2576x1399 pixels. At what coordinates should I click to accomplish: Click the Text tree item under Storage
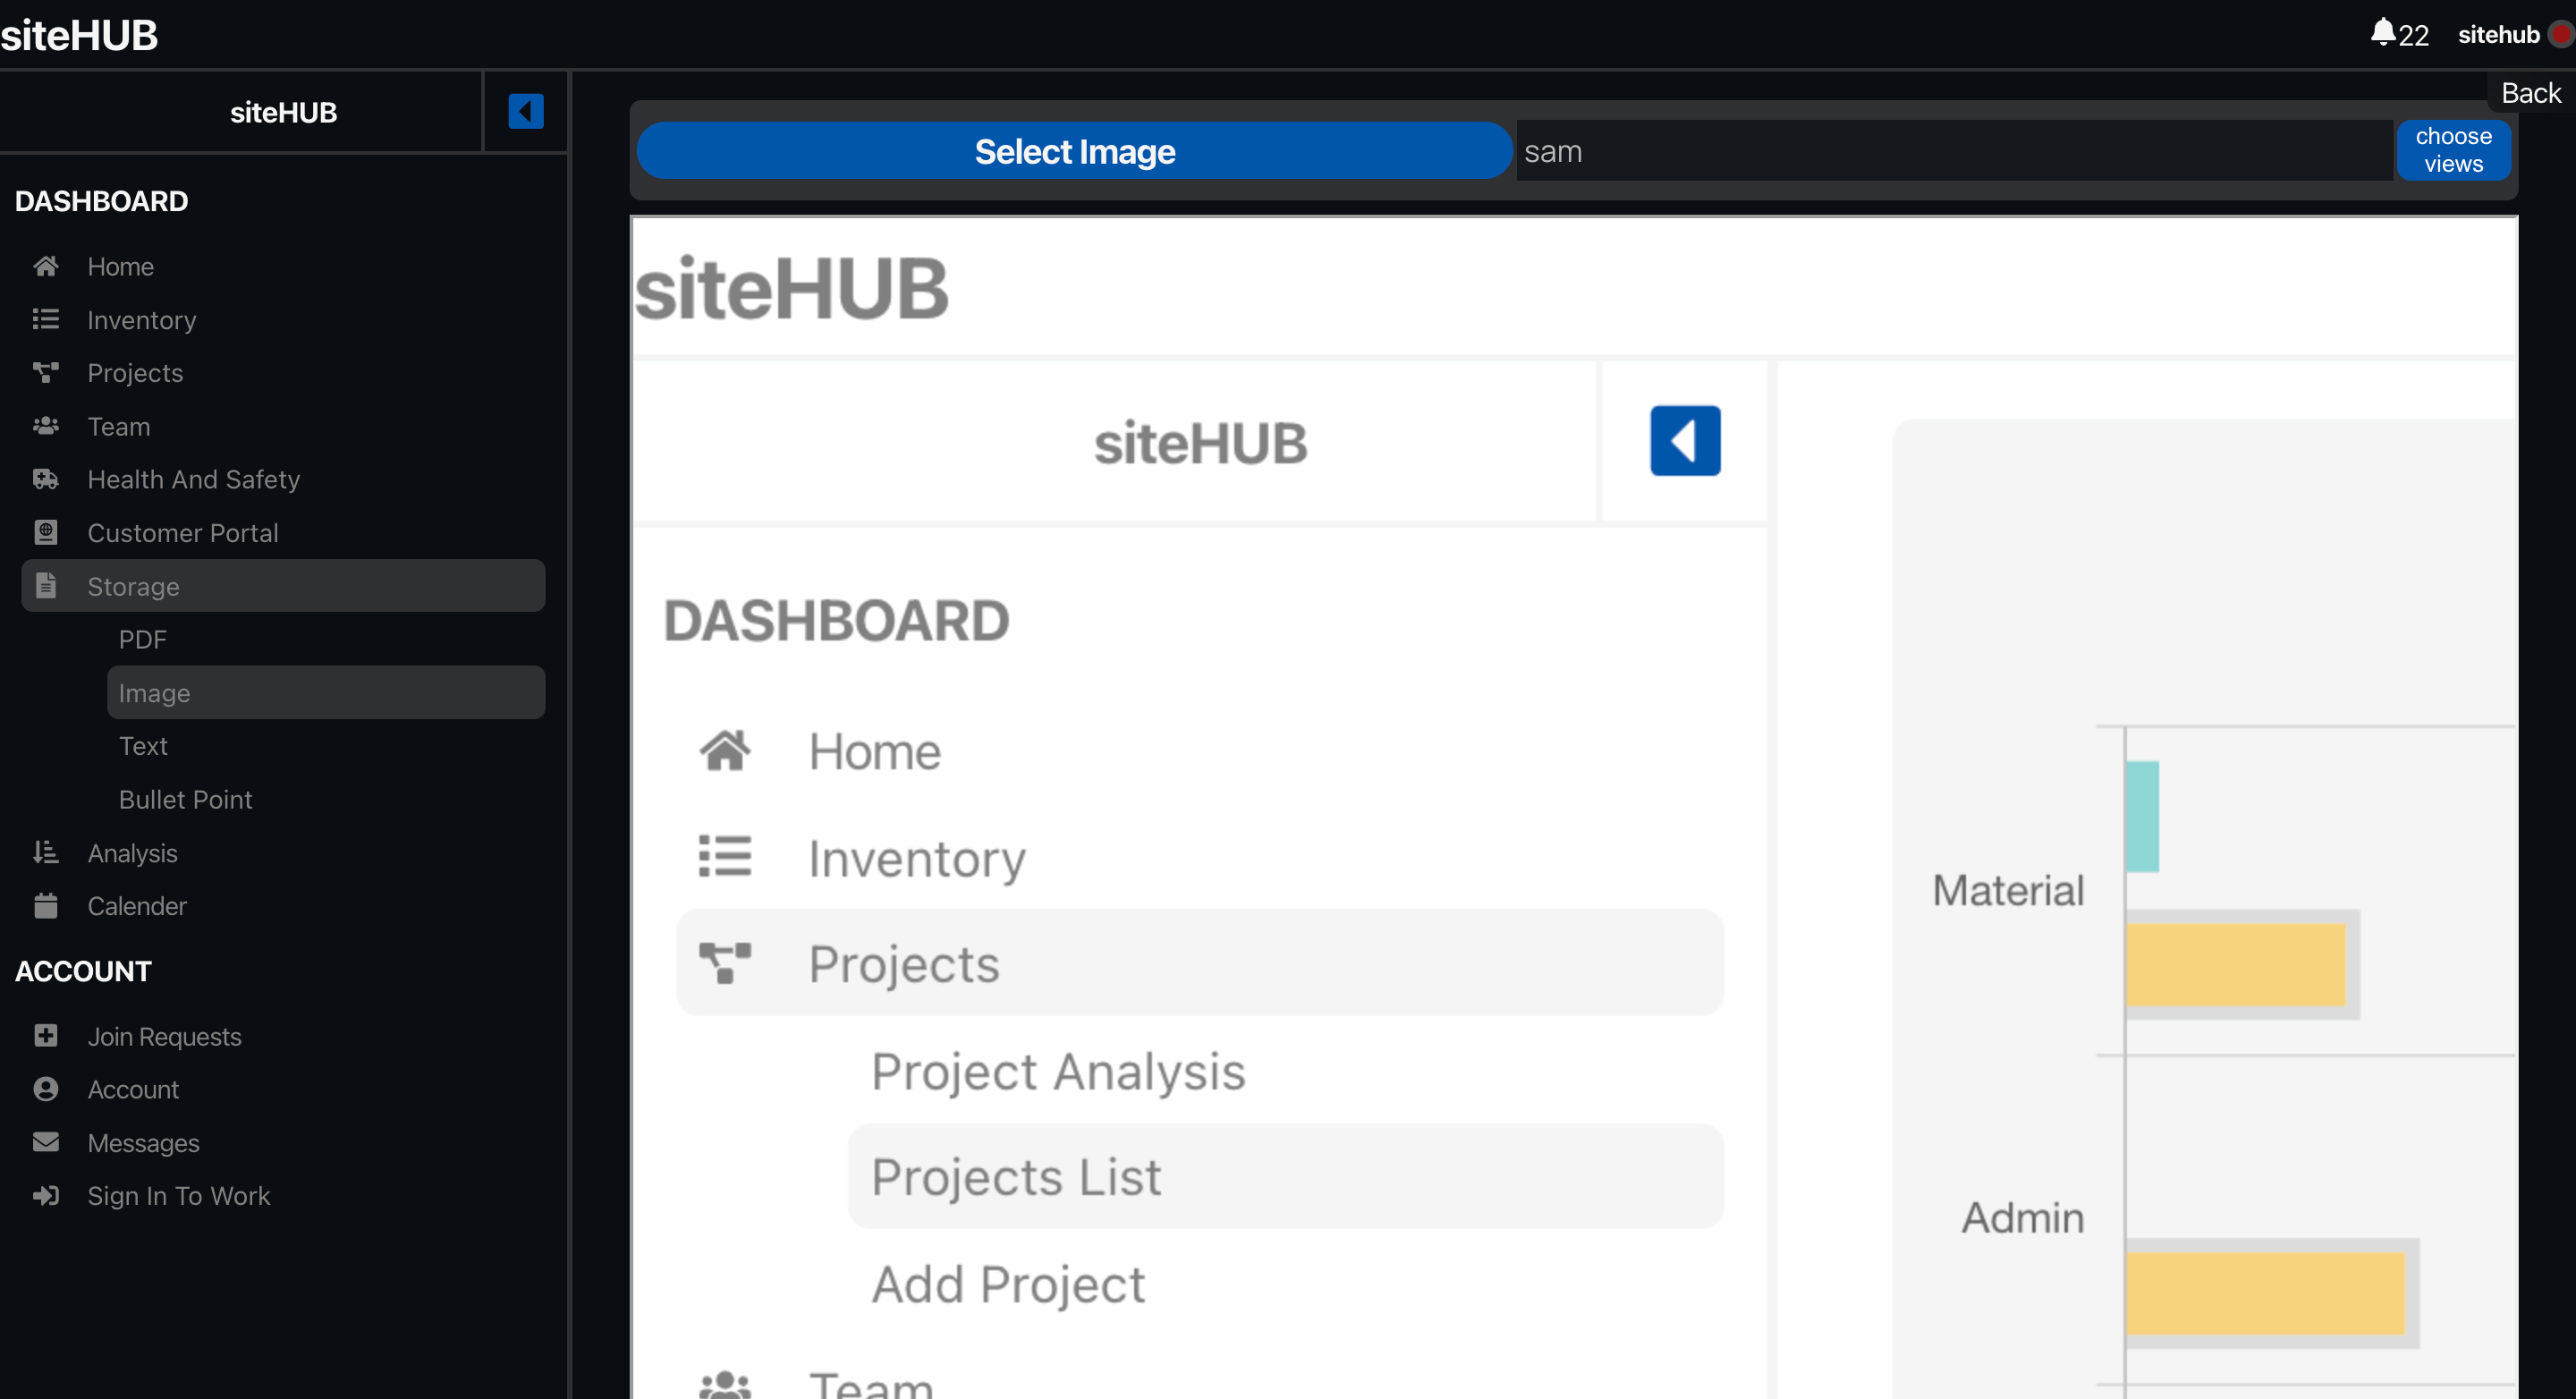point(143,744)
